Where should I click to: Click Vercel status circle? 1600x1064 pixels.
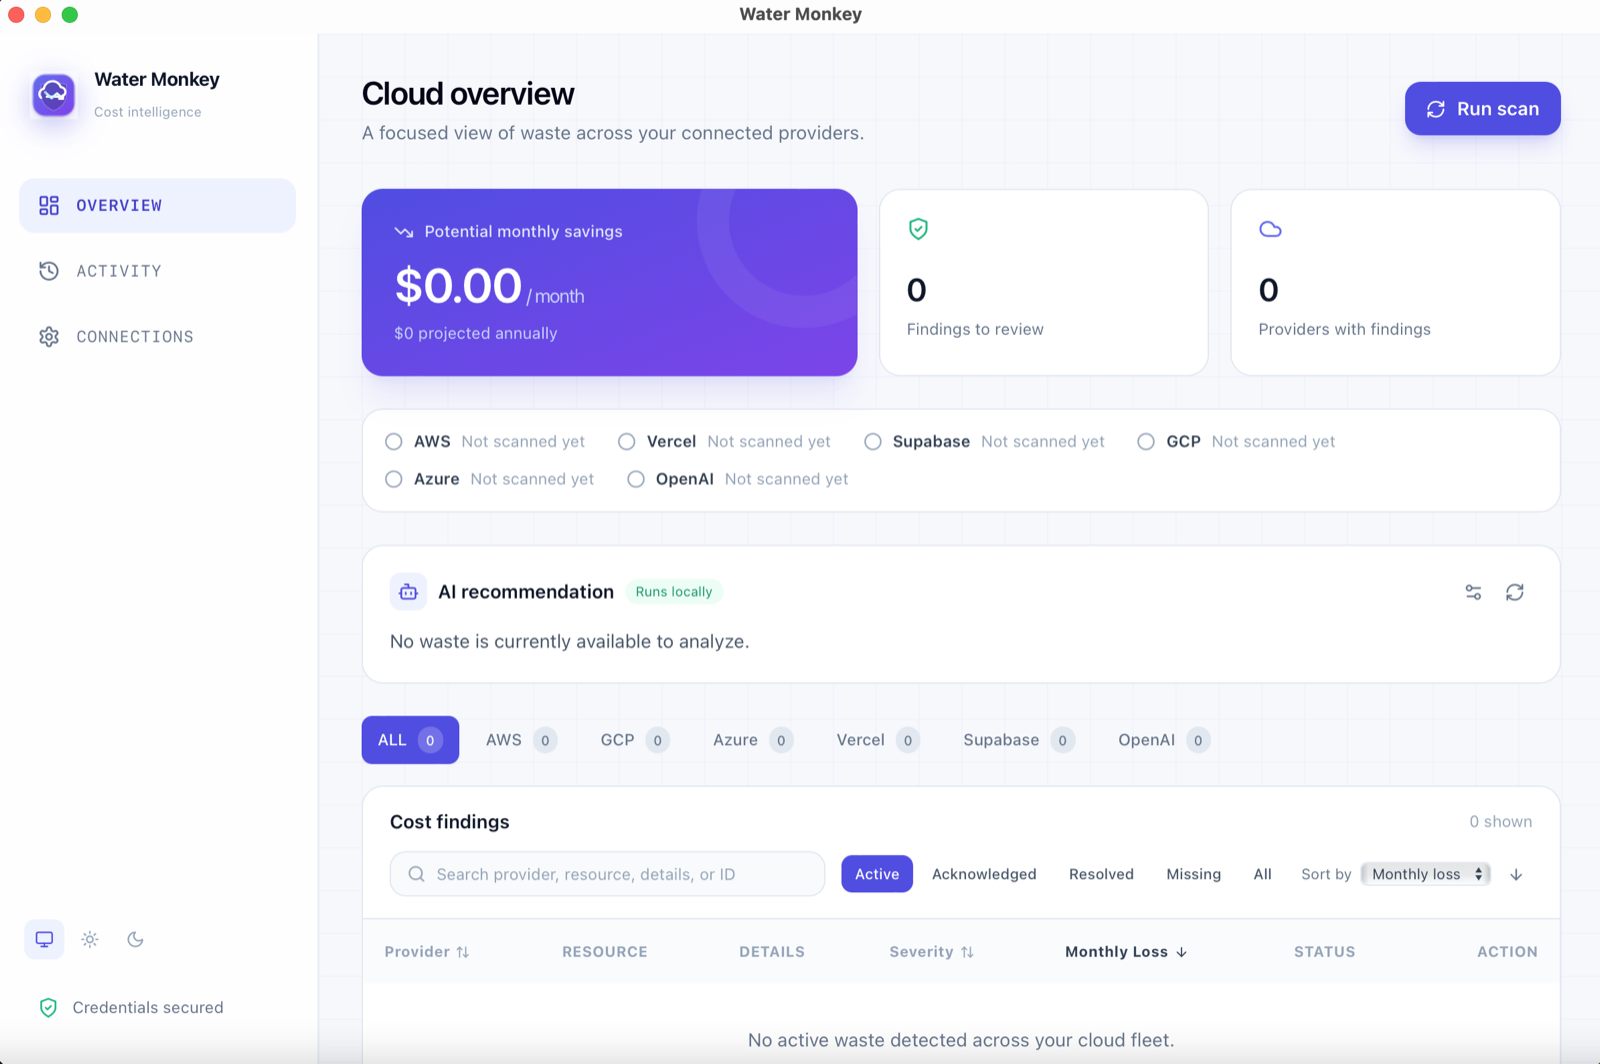tap(627, 441)
